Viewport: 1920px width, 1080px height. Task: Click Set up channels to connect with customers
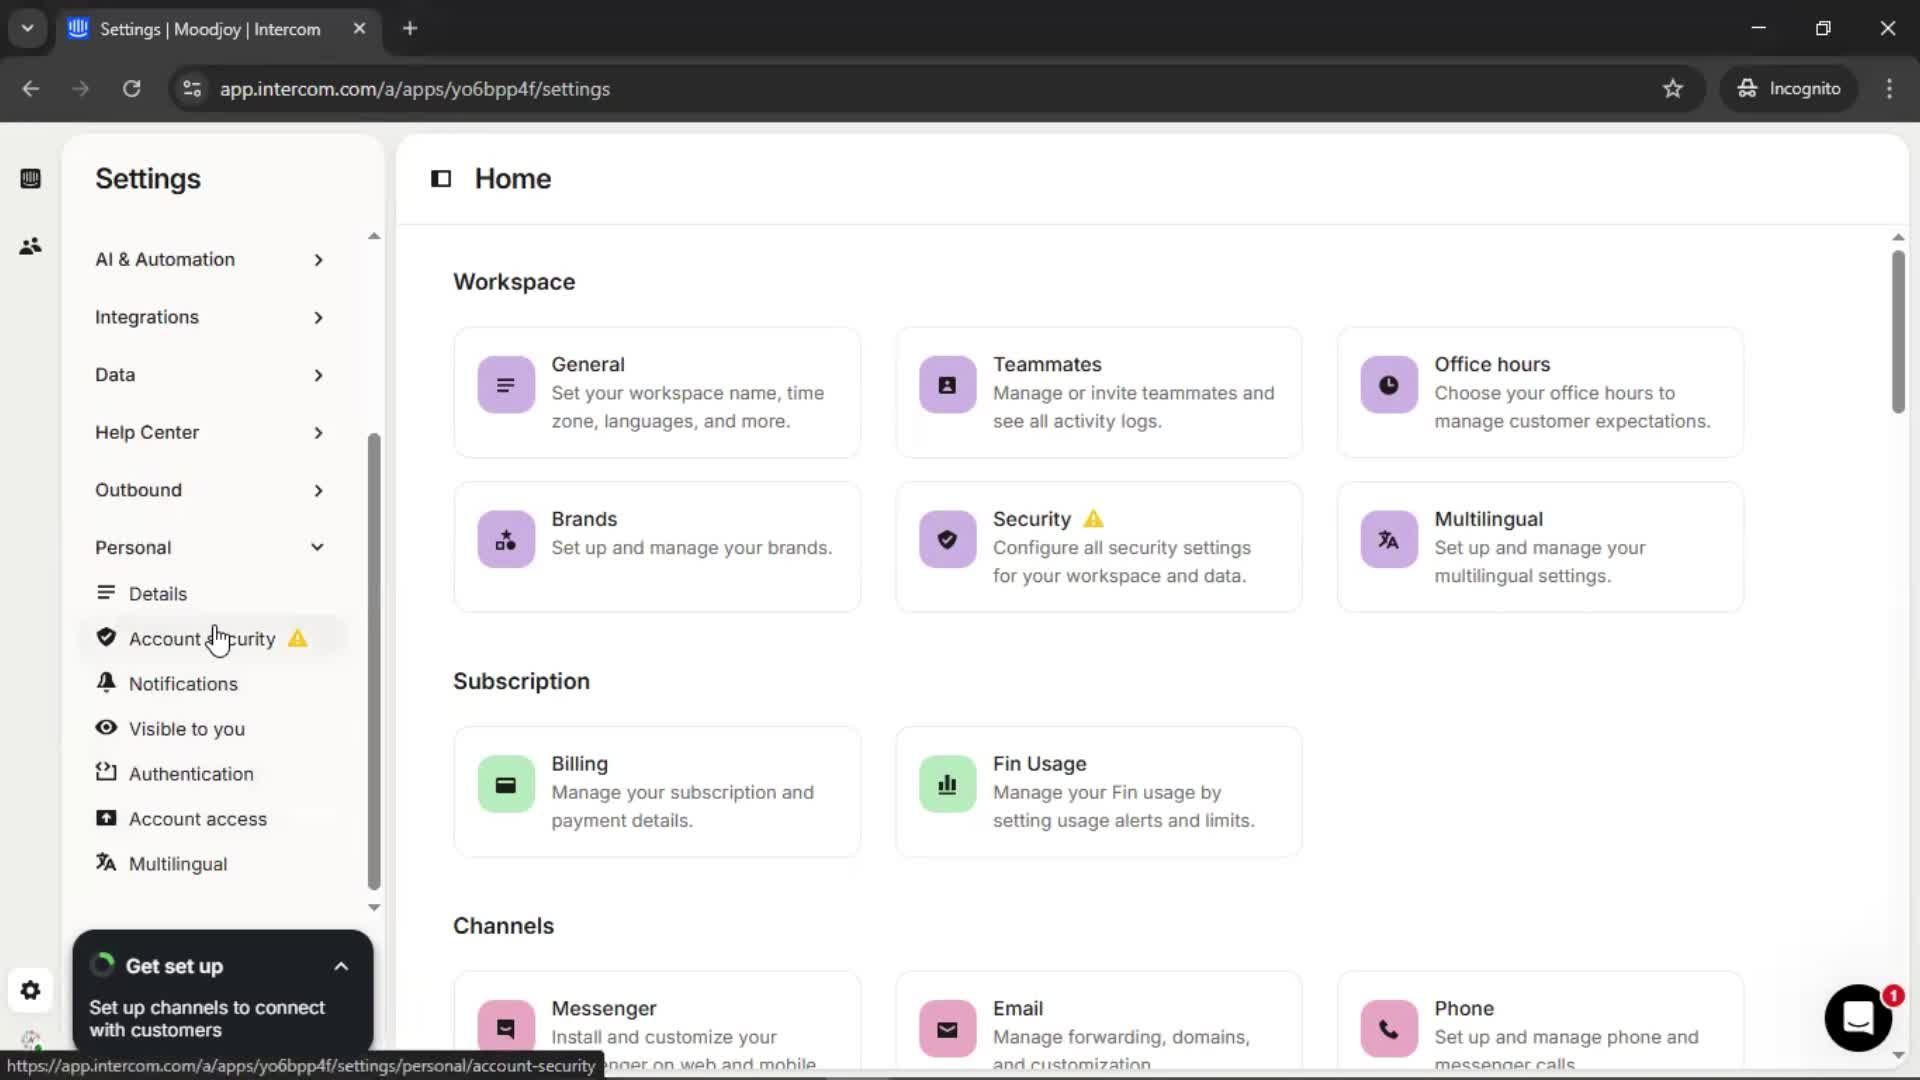coord(207,1019)
